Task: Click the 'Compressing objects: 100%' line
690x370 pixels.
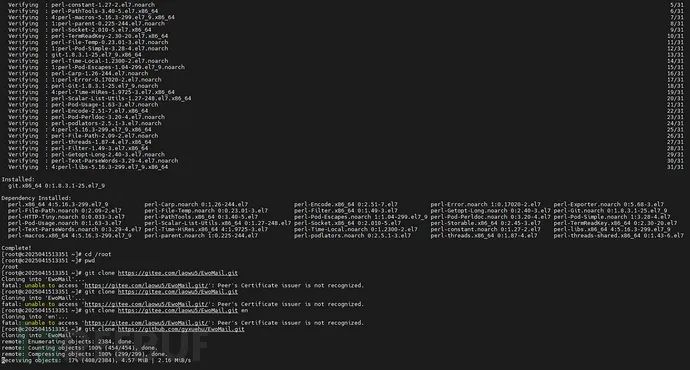Action: pyautogui.click(x=84, y=354)
